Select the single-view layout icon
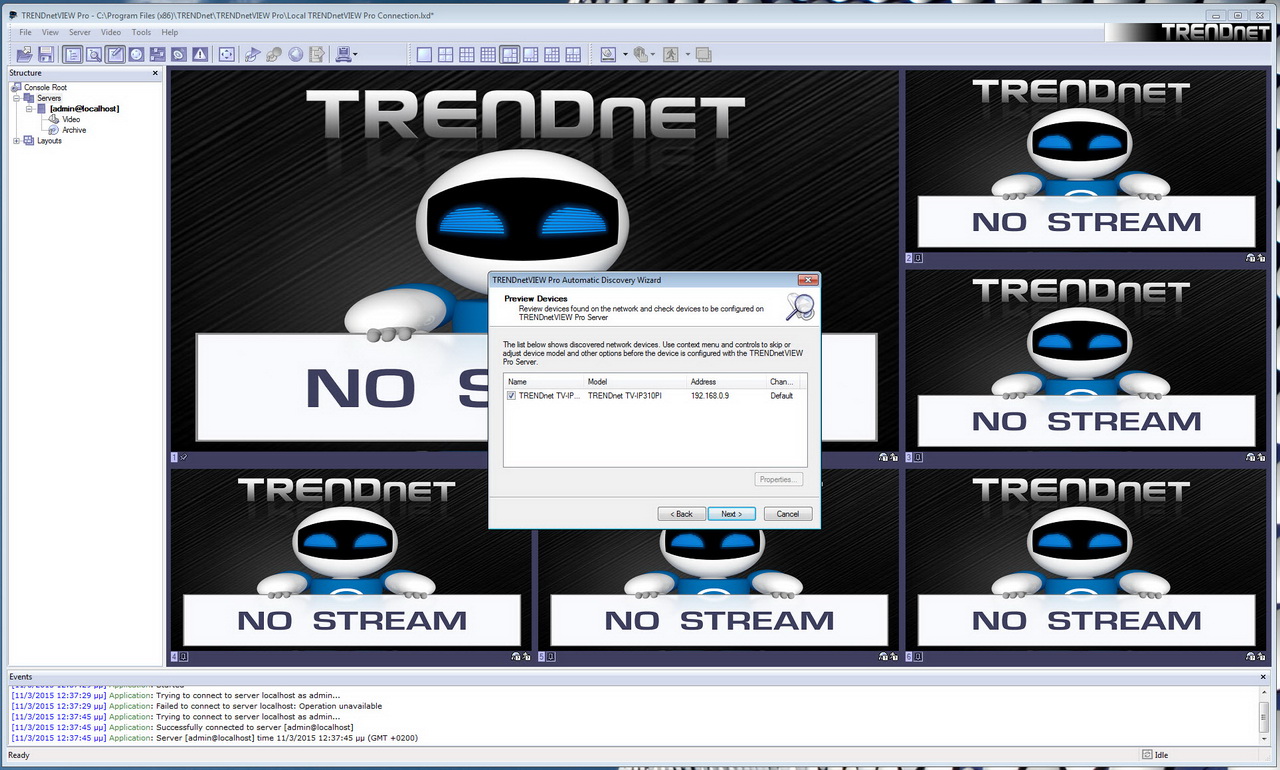The width and height of the screenshot is (1280, 770). [424, 54]
